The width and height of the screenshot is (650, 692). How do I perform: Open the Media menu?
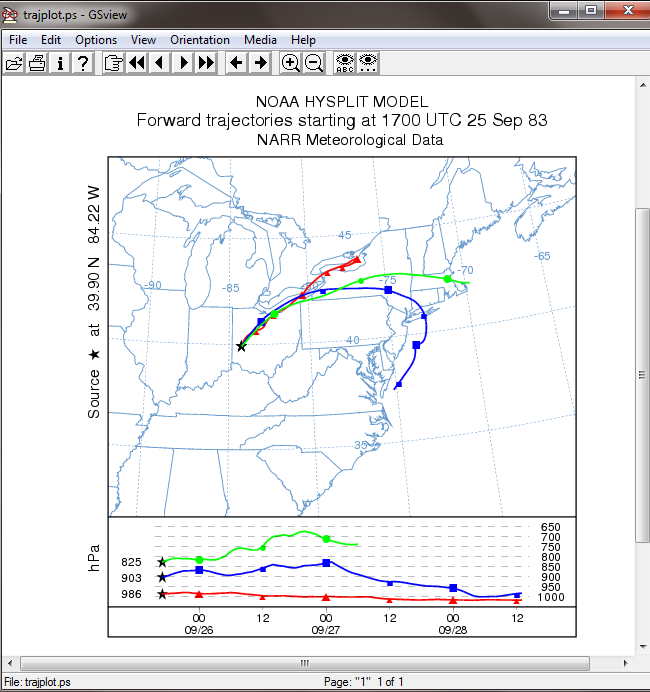(x=260, y=40)
